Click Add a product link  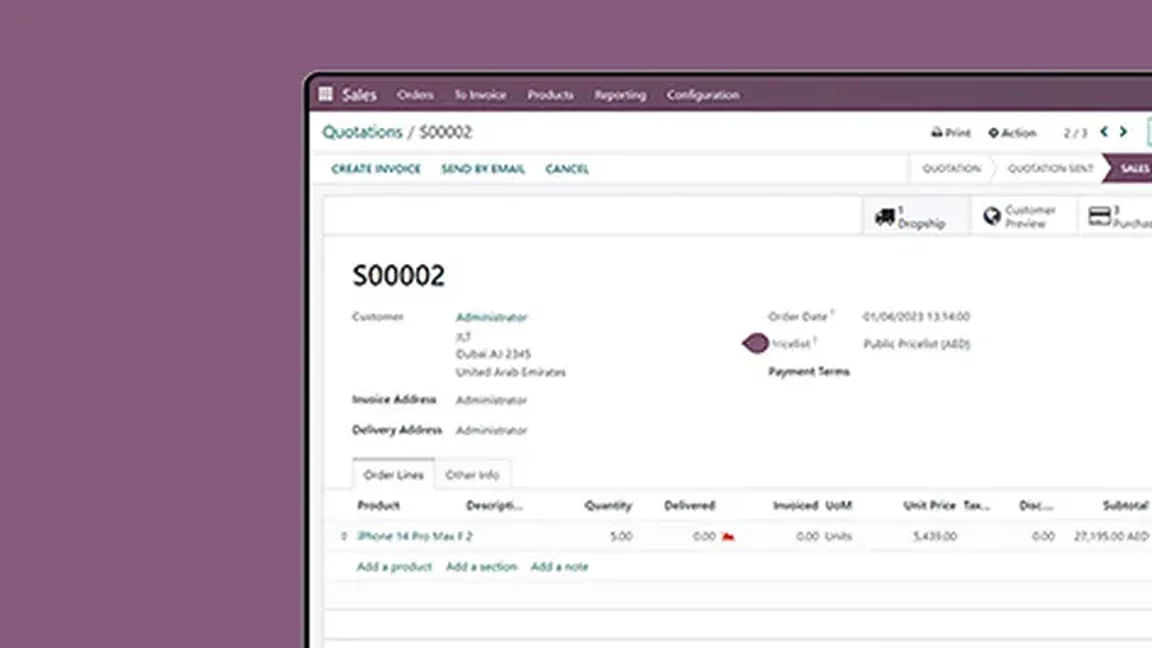click(395, 566)
